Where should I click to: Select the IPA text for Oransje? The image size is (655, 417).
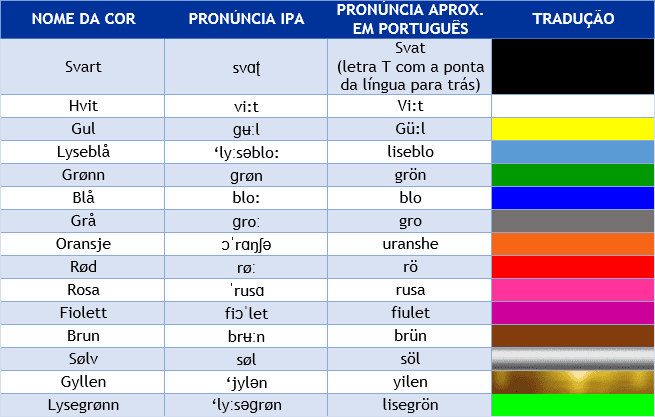pos(246,244)
